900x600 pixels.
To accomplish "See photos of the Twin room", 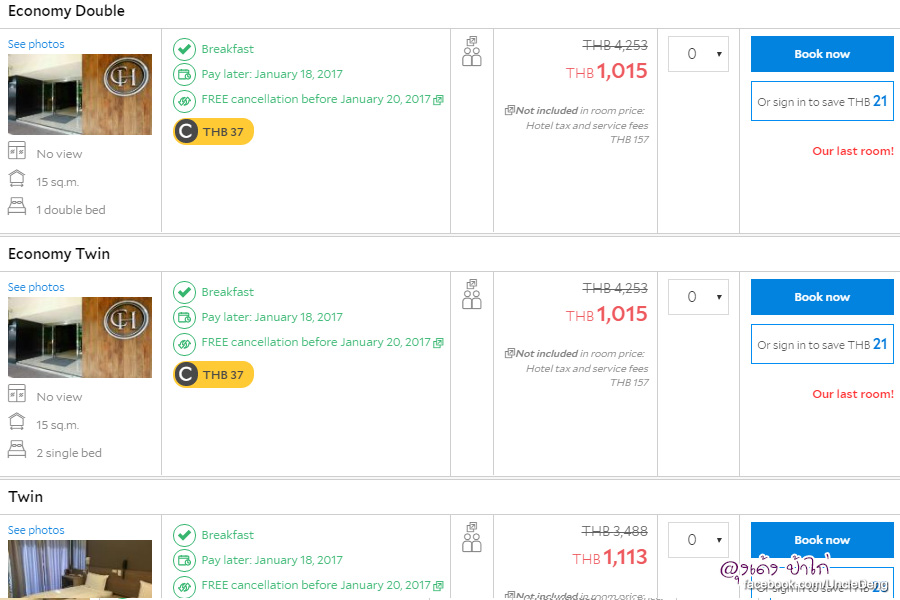I will [x=36, y=530].
